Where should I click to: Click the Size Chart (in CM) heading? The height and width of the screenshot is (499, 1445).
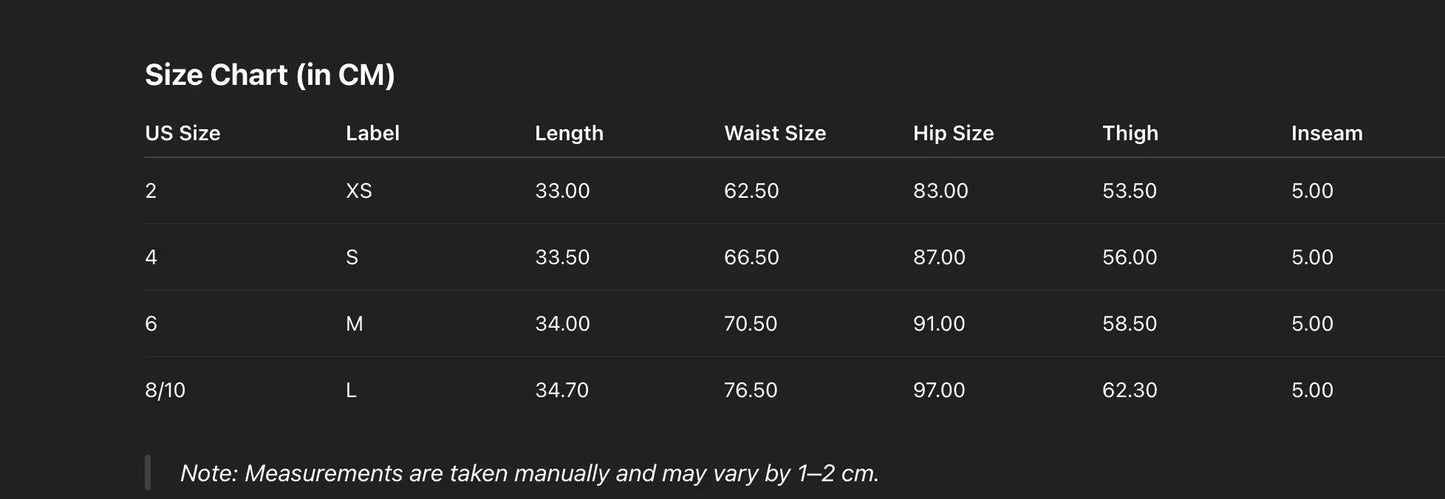click(x=270, y=75)
